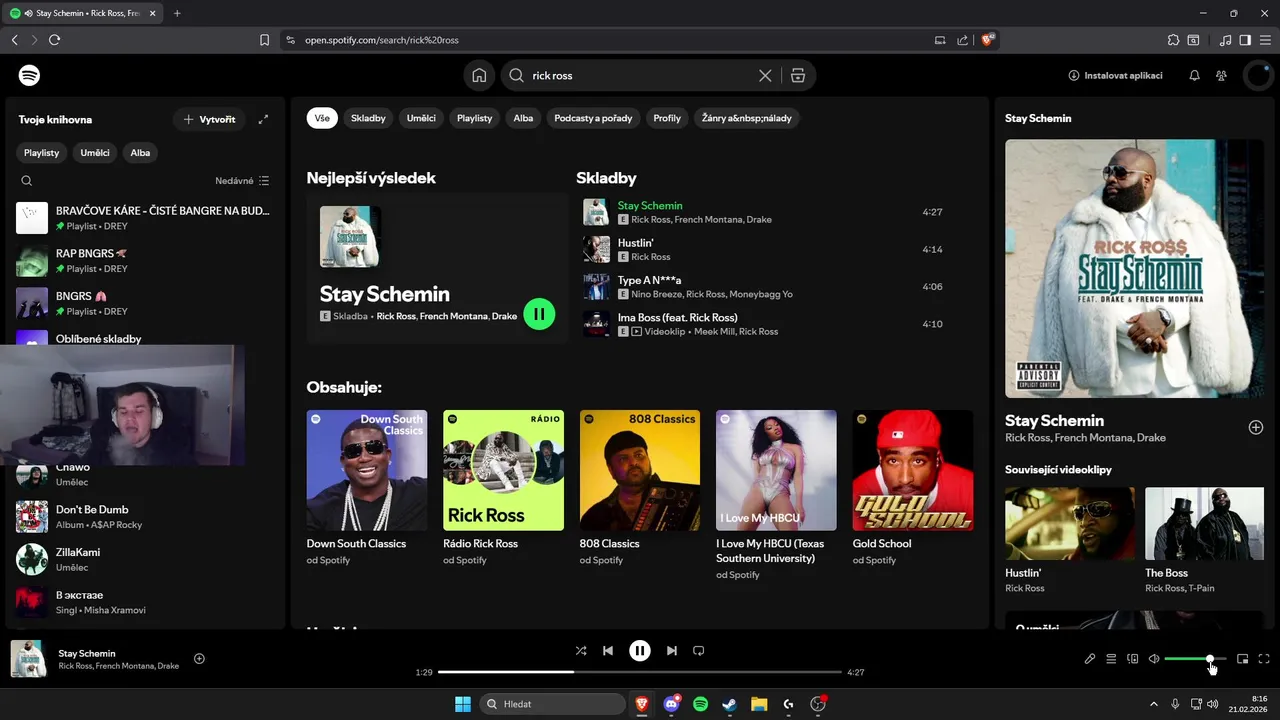Select the Vše filter tab
This screenshot has height=720, width=1280.
click(x=322, y=118)
